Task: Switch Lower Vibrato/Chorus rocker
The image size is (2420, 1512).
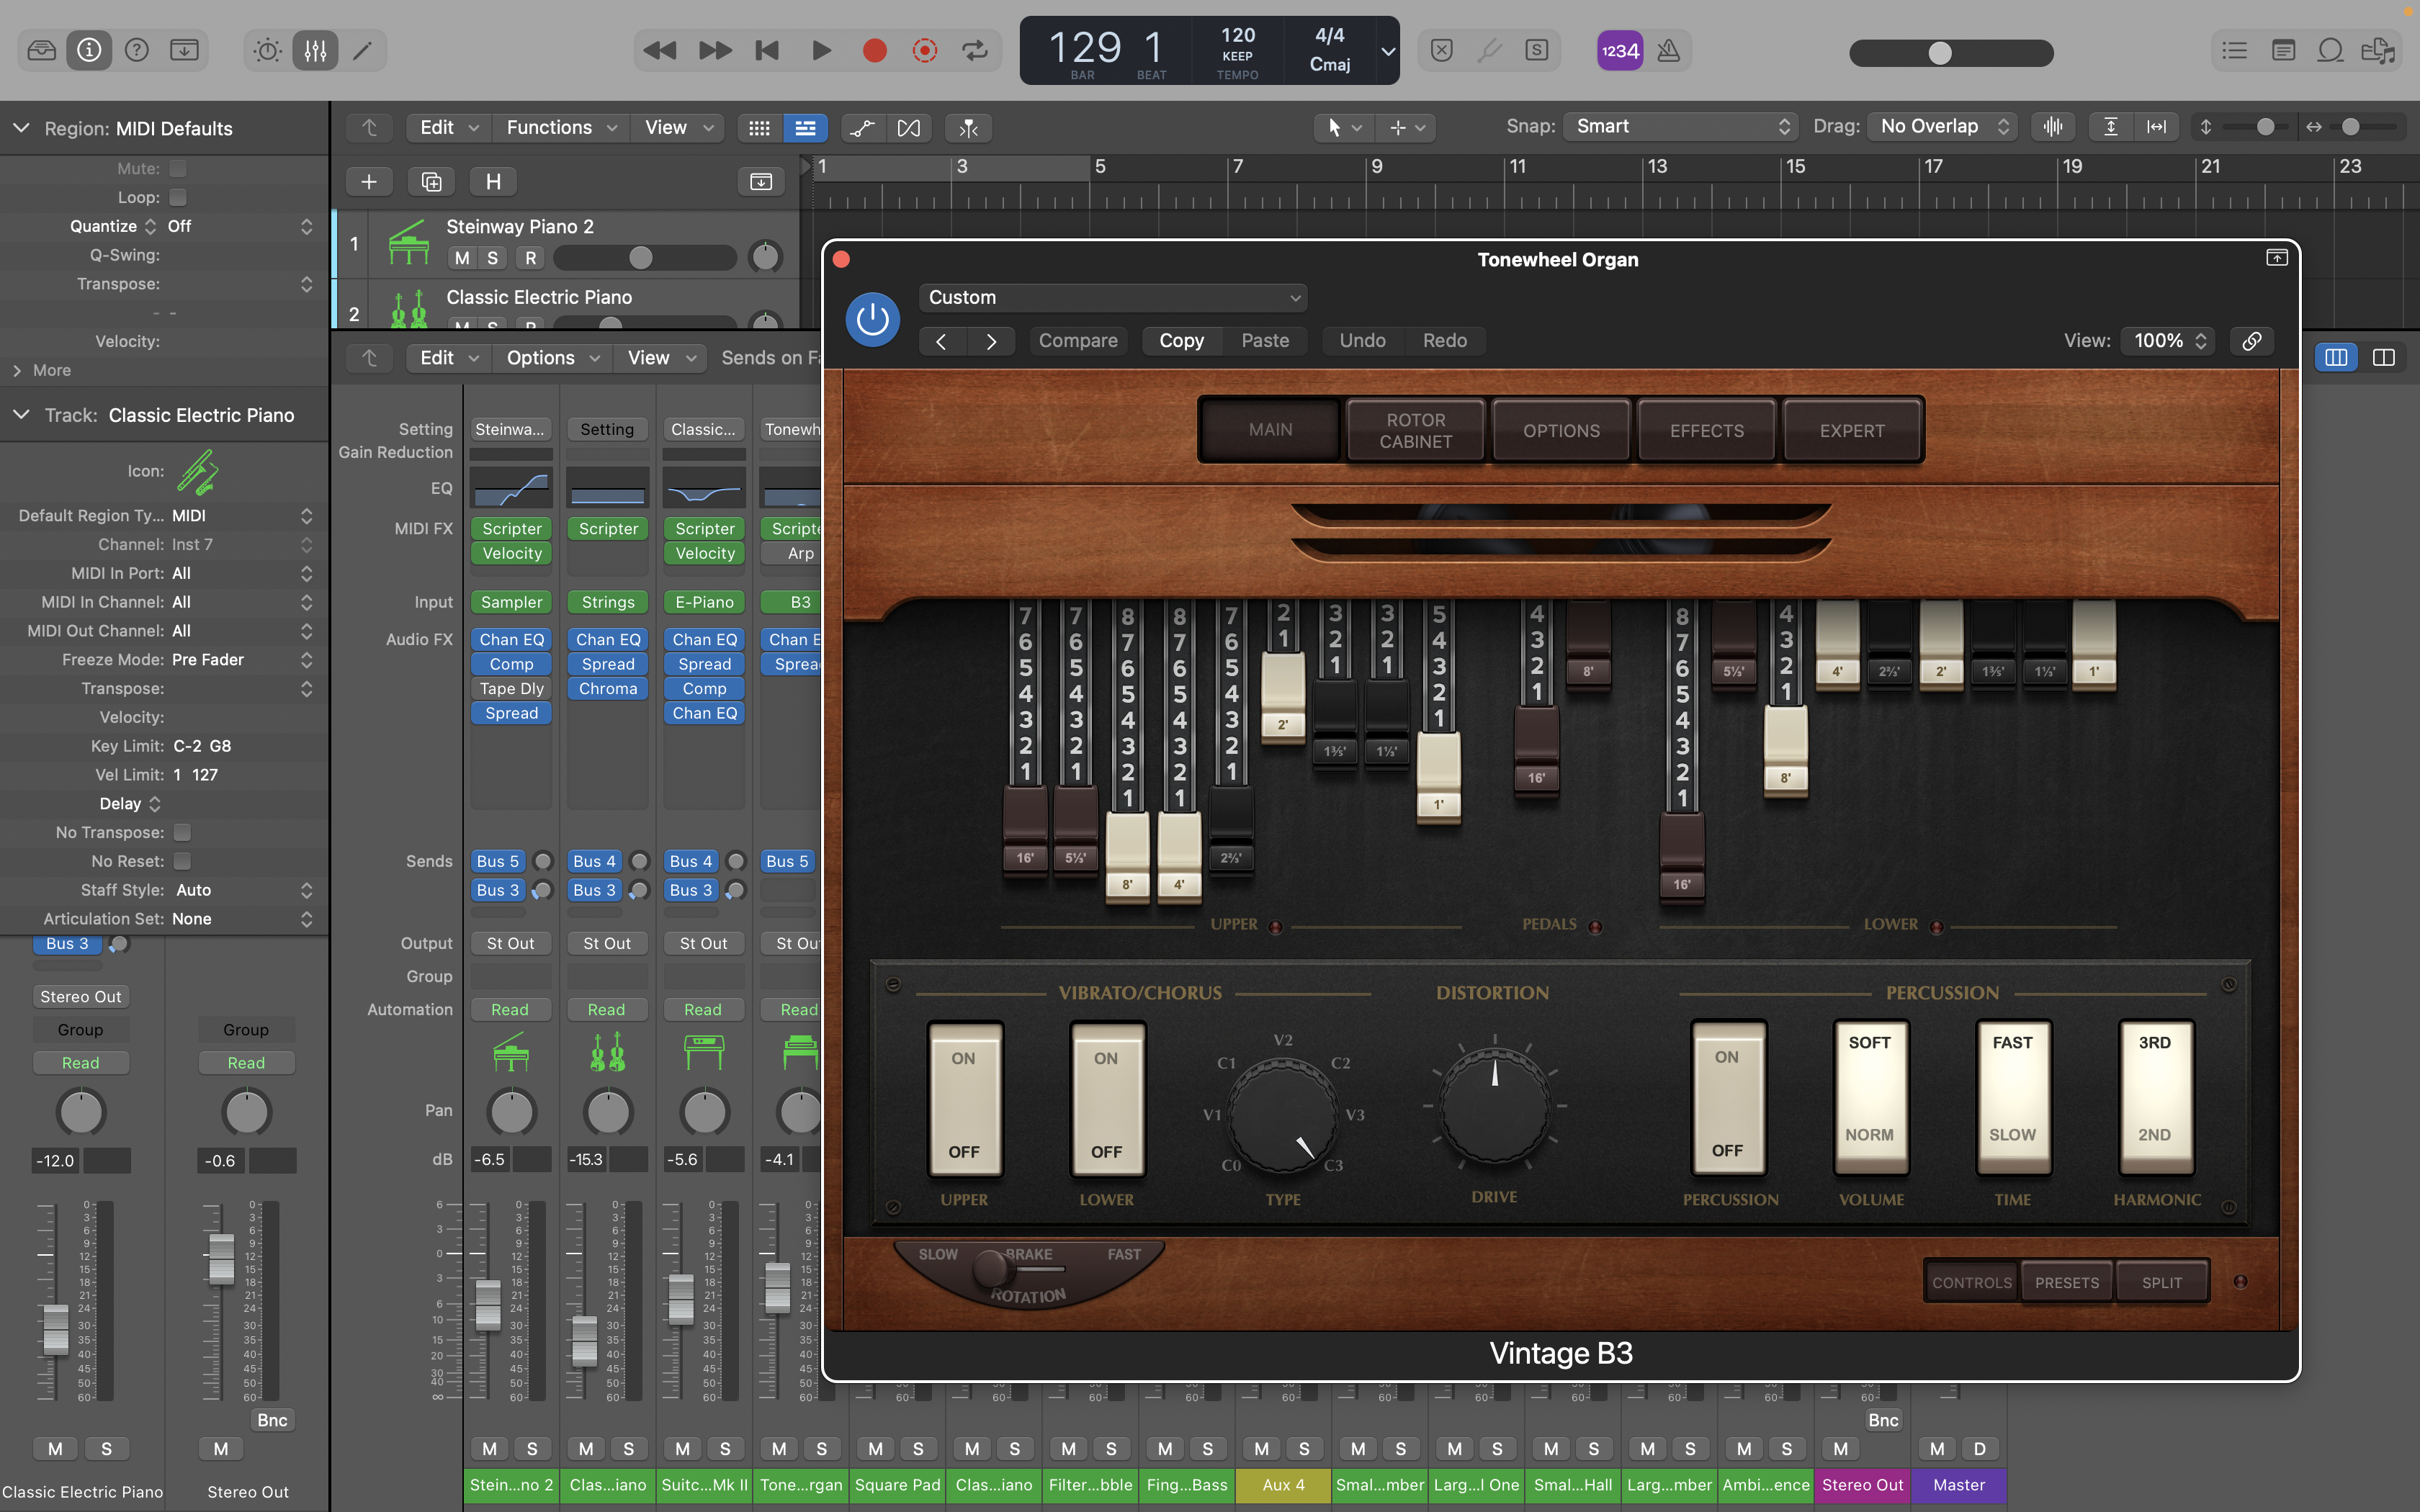Action: point(1106,1100)
